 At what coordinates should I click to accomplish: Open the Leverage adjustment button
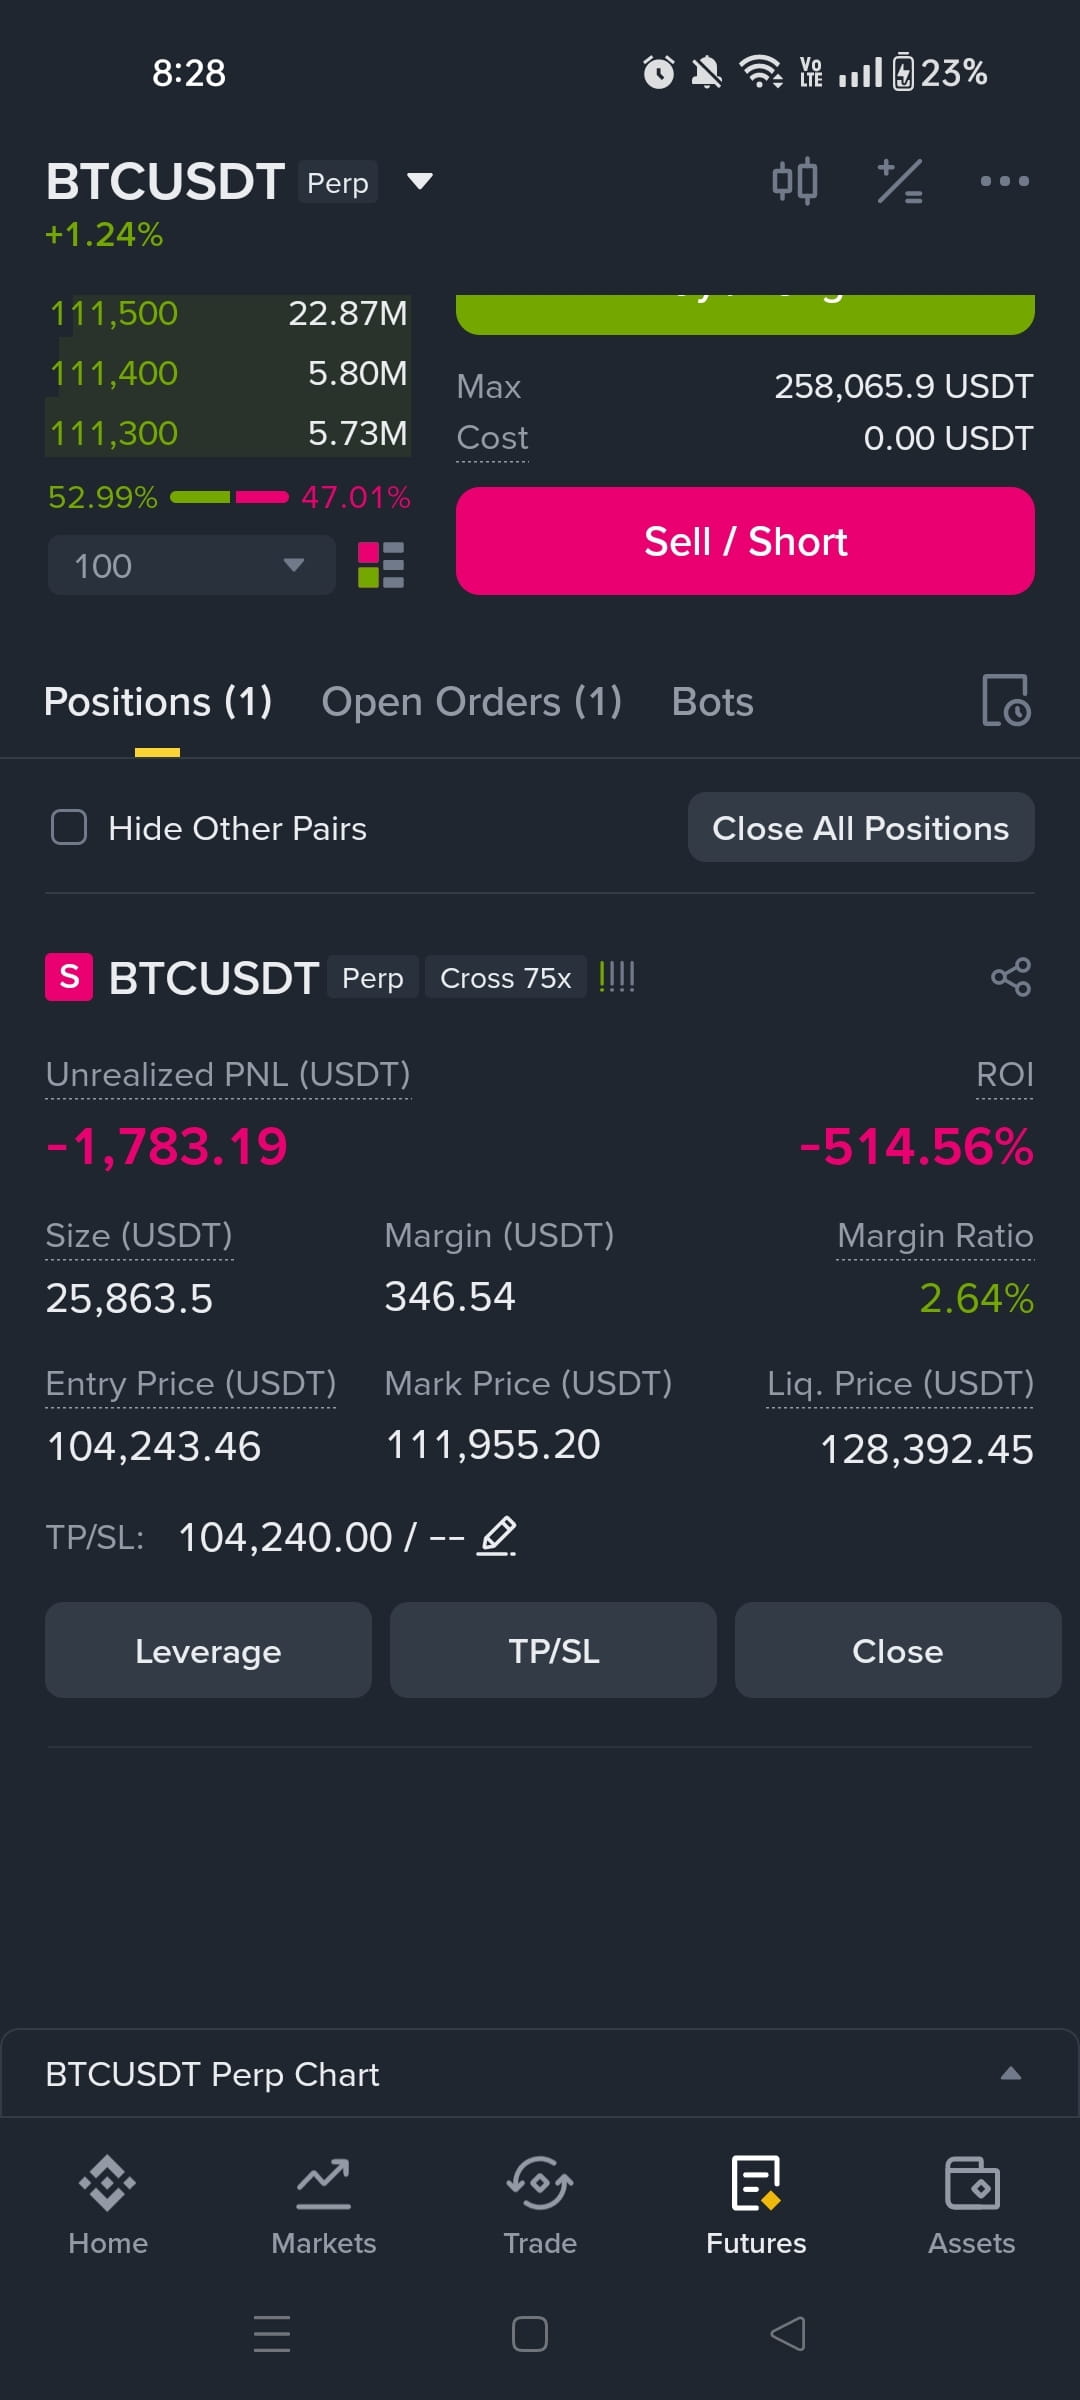coord(208,1650)
